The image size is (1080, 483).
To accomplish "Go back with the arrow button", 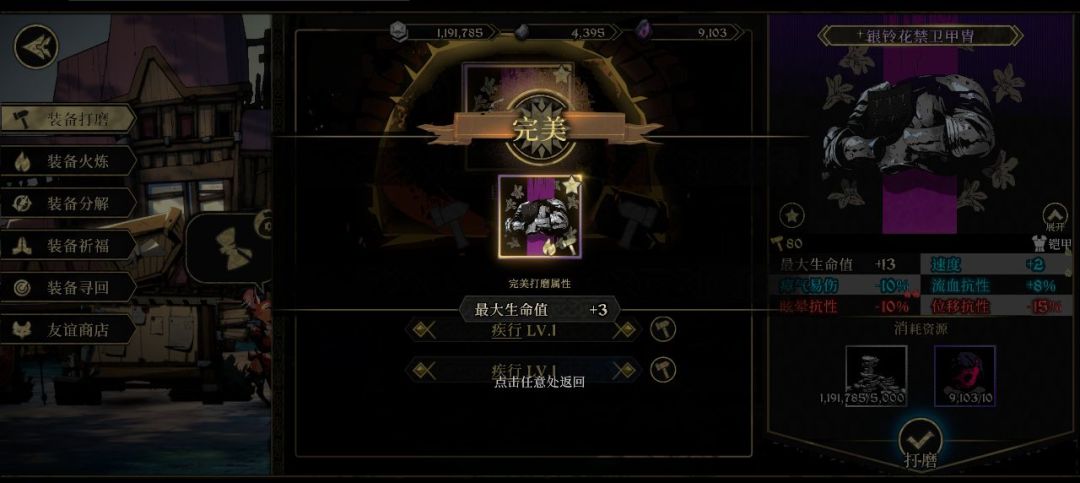I will tap(36, 47).
